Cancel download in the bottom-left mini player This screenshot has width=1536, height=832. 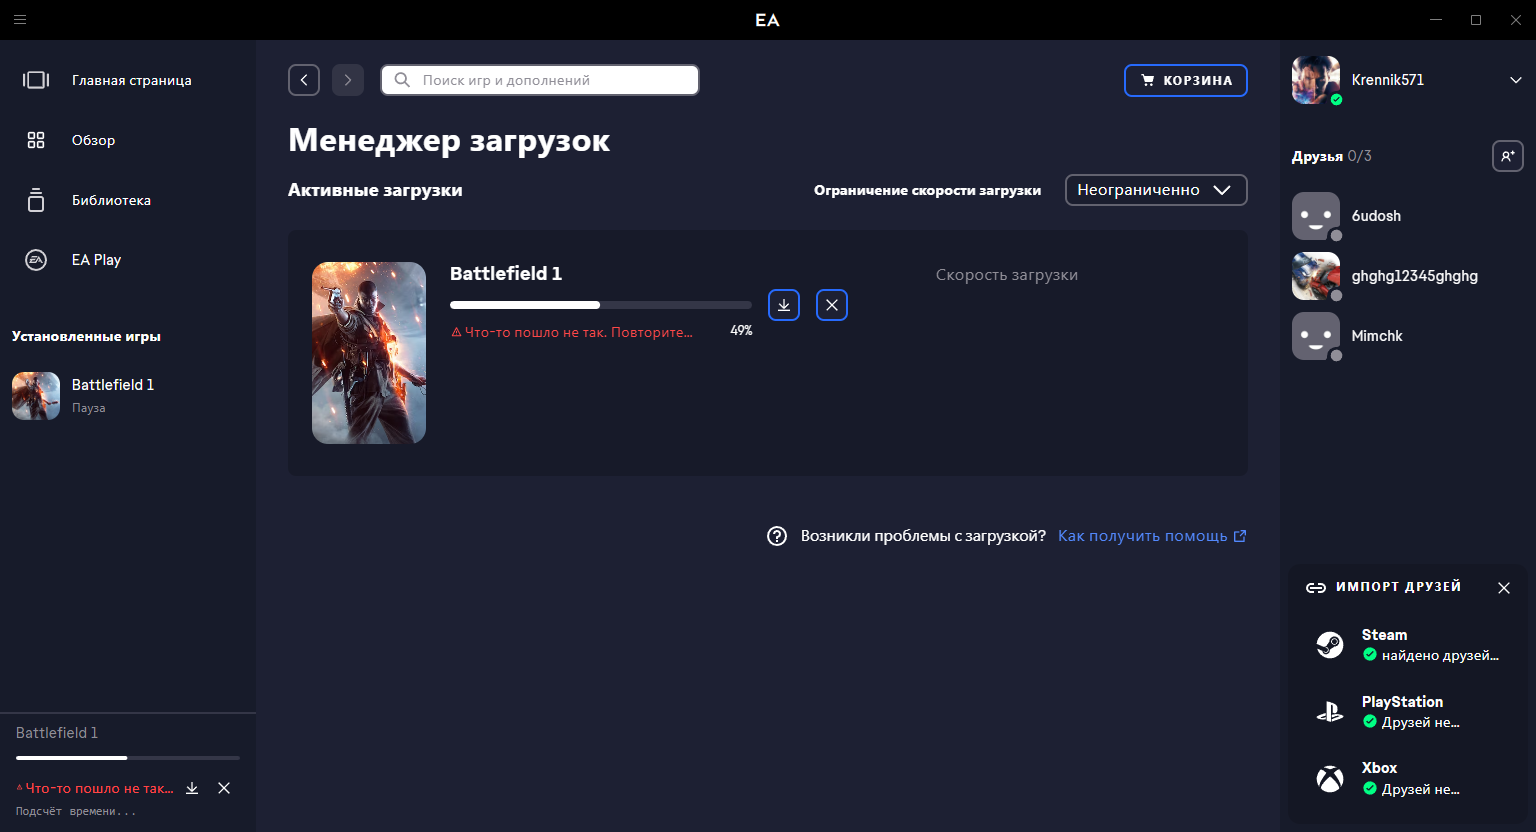(x=224, y=788)
